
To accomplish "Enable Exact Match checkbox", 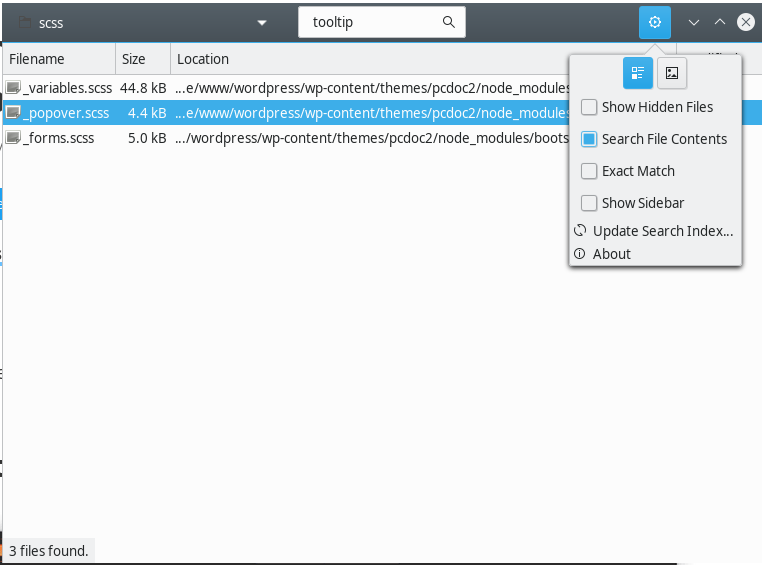I will tap(589, 171).
